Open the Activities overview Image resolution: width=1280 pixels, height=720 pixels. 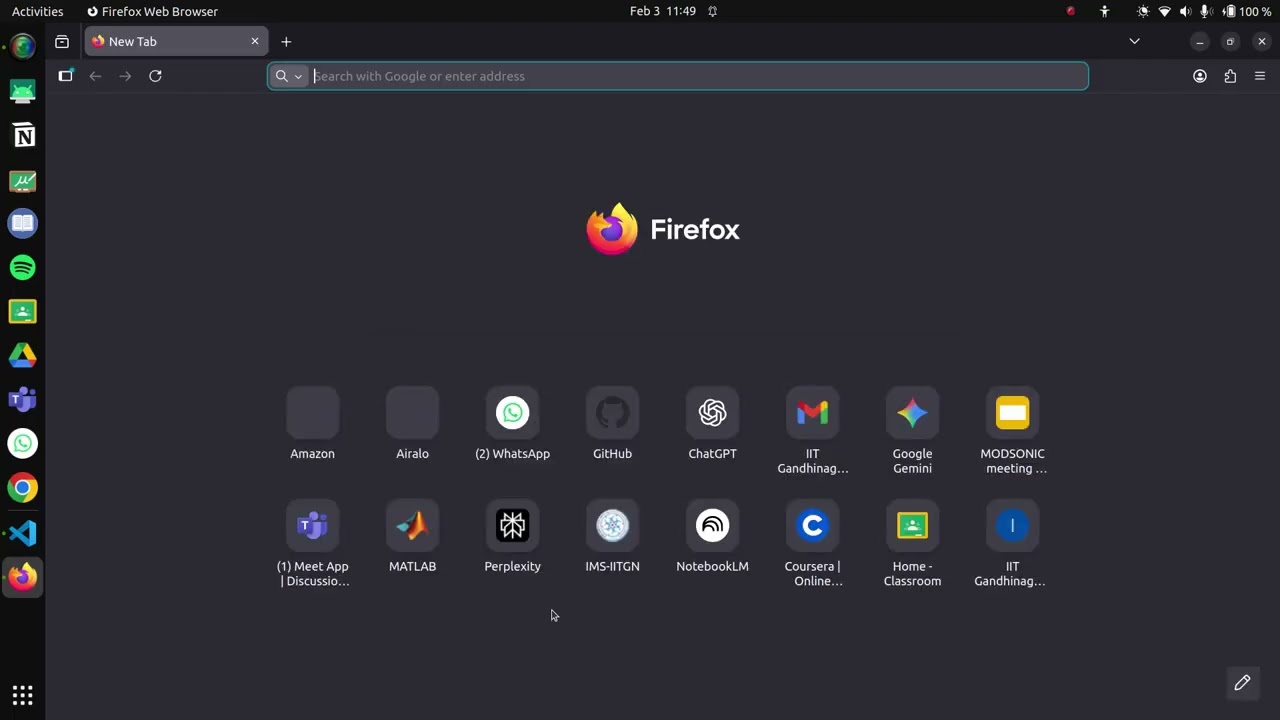[37, 12]
